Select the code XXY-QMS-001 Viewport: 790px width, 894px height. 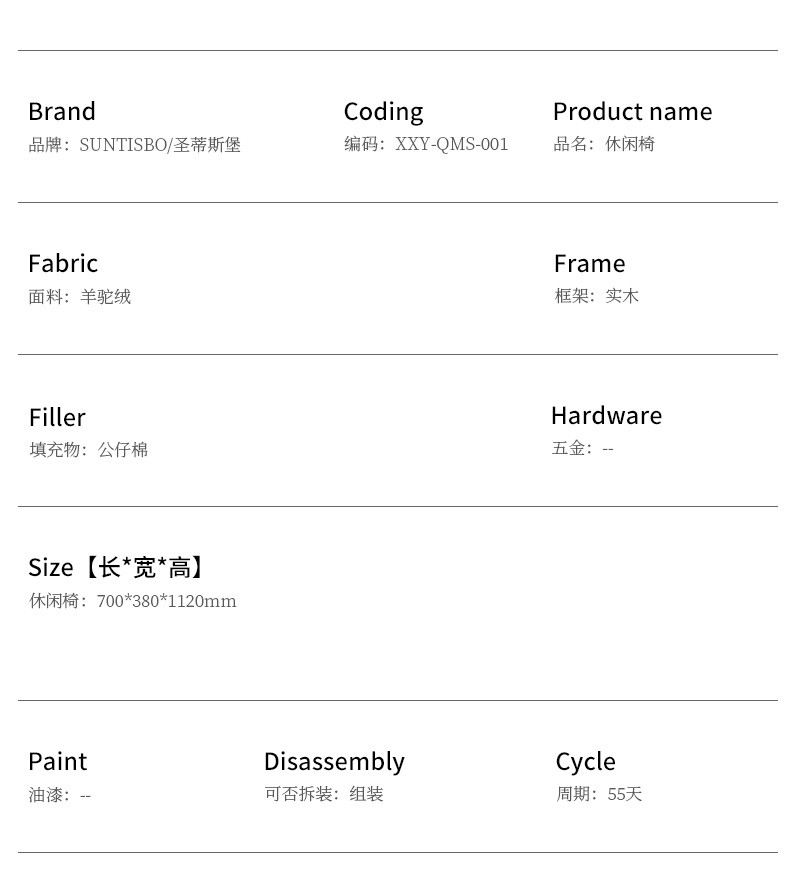pyautogui.click(x=451, y=144)
